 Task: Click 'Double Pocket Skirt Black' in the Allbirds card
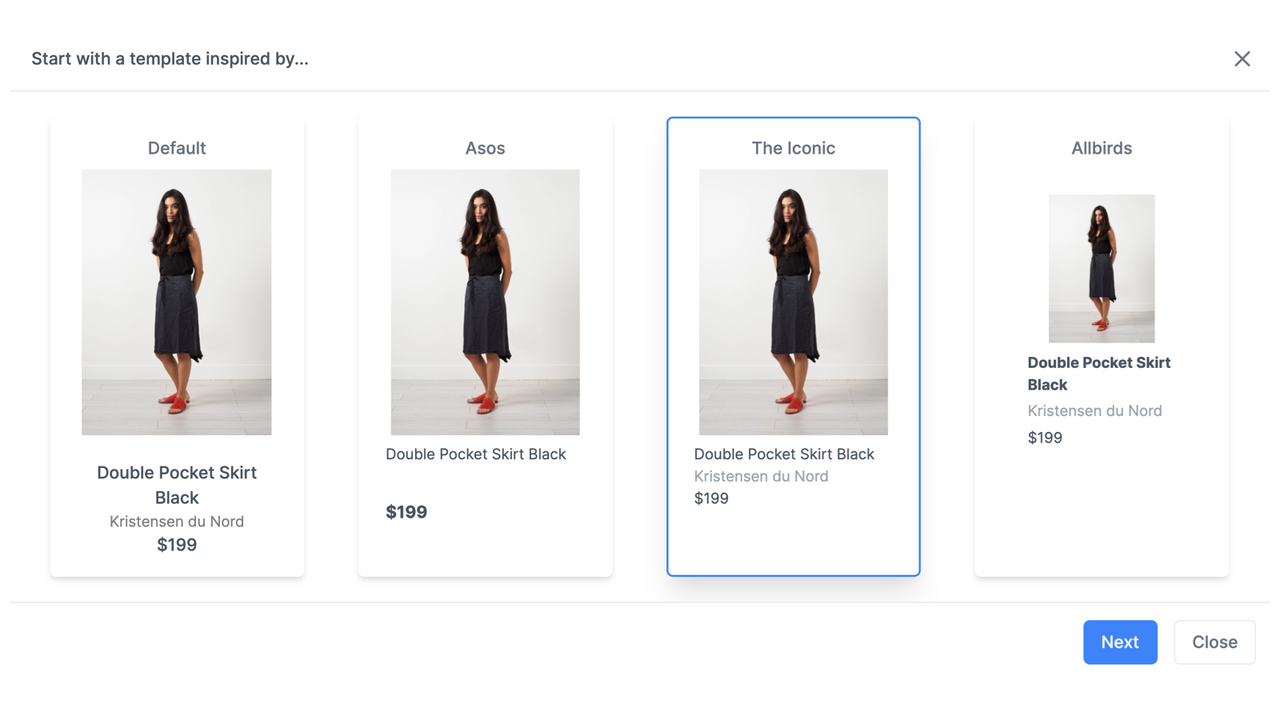(x=1098, y=374)
